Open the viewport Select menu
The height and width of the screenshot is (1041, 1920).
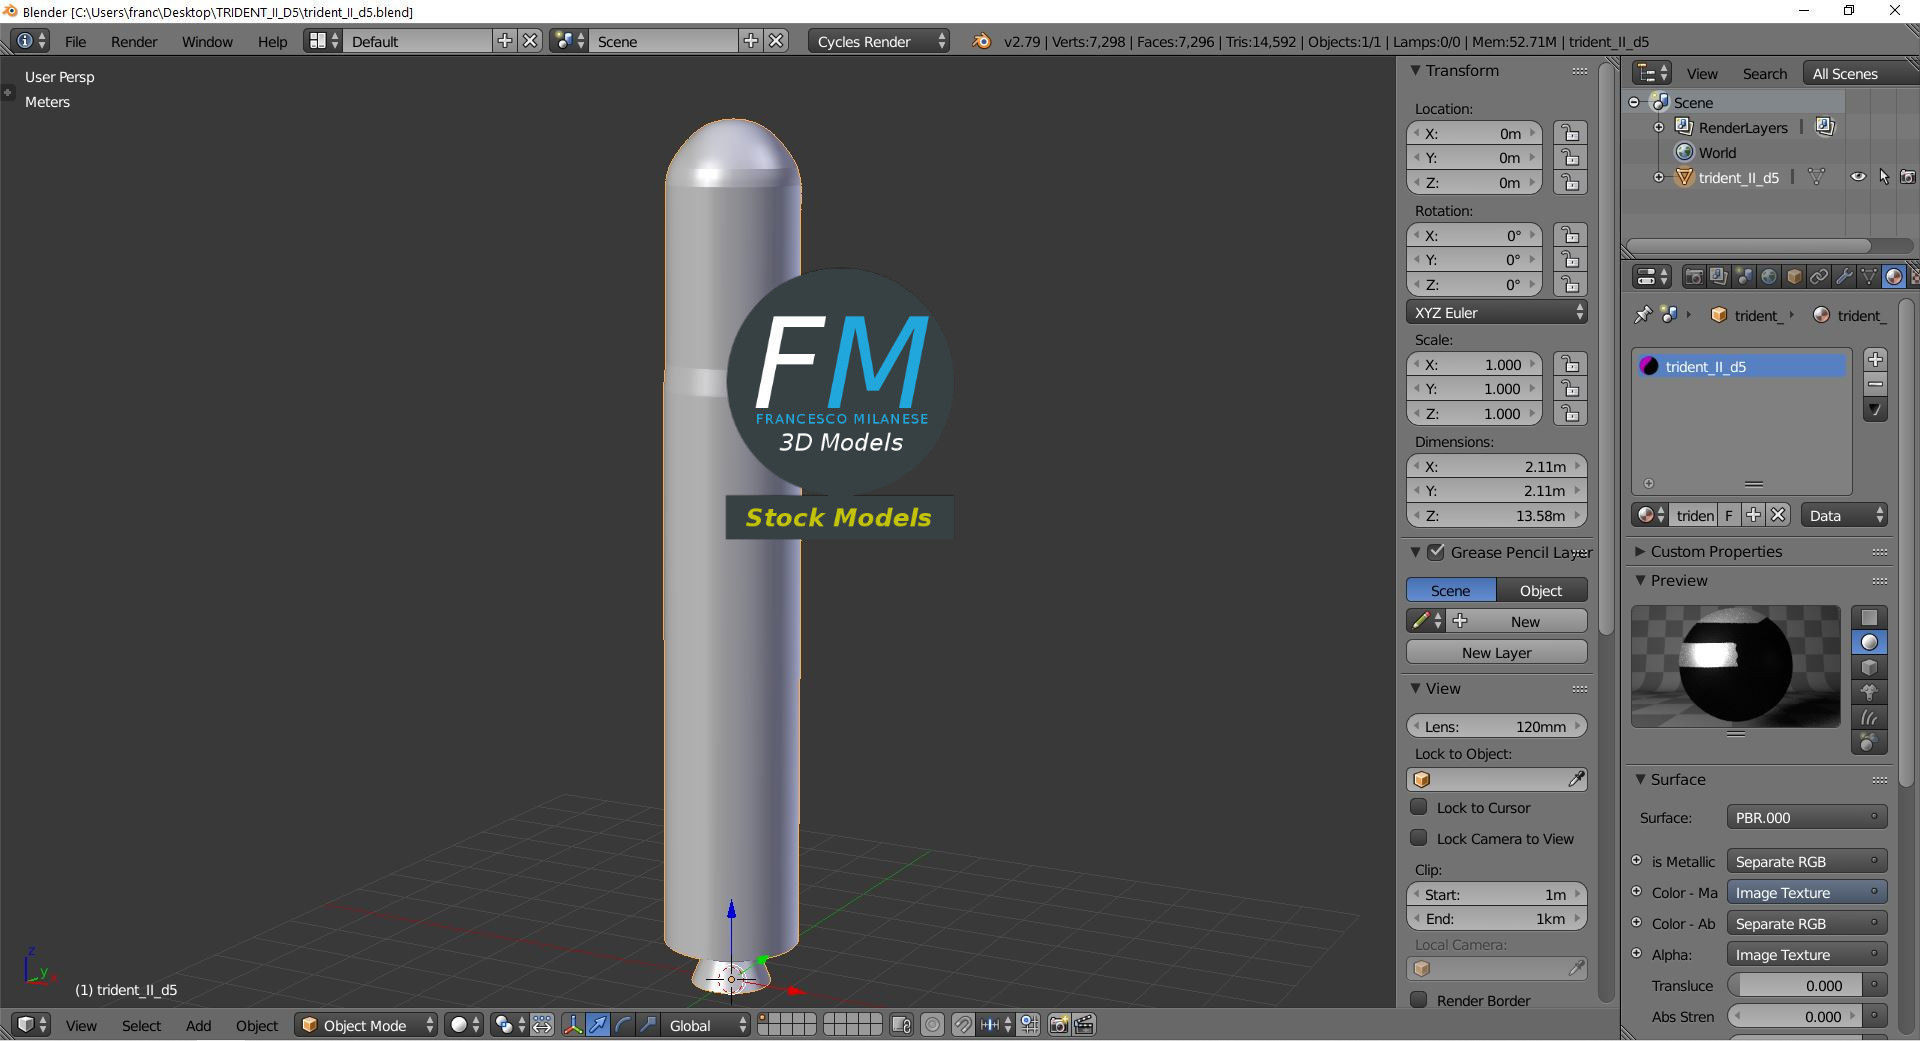141,1025
